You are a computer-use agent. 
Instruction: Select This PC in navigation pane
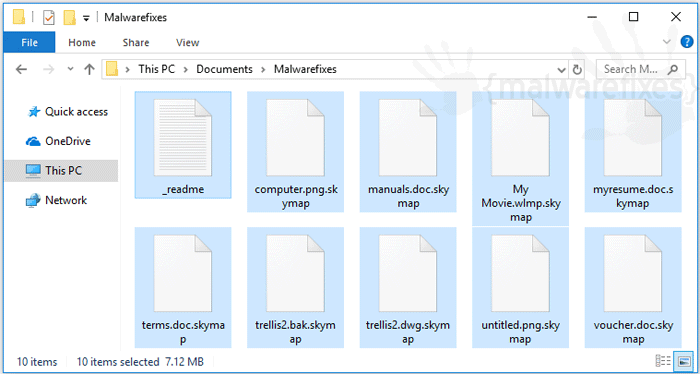pyautogui.click(x=62, y=170)
